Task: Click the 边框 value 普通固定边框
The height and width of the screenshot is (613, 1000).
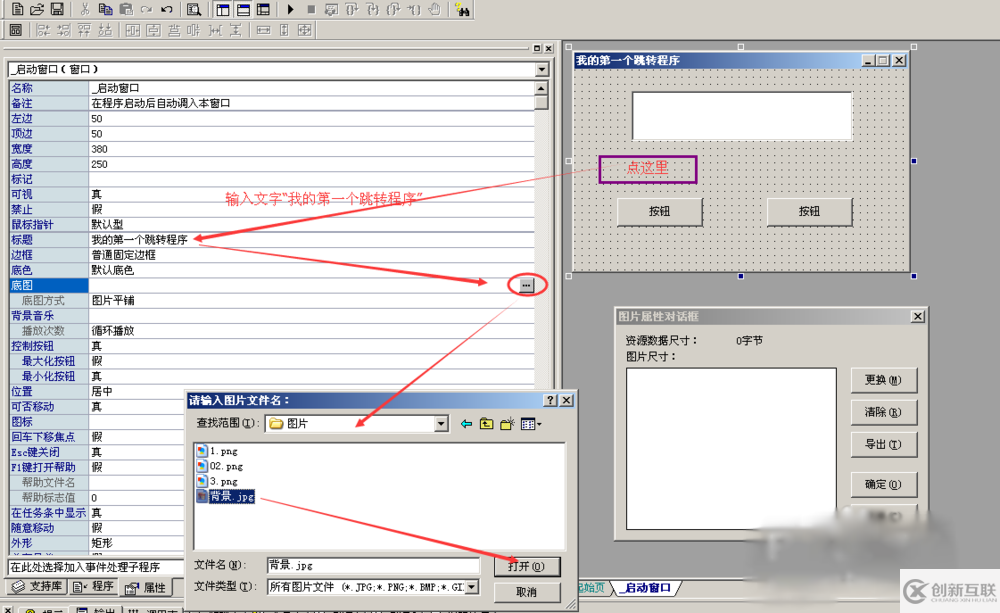Action: click(124, 255)
